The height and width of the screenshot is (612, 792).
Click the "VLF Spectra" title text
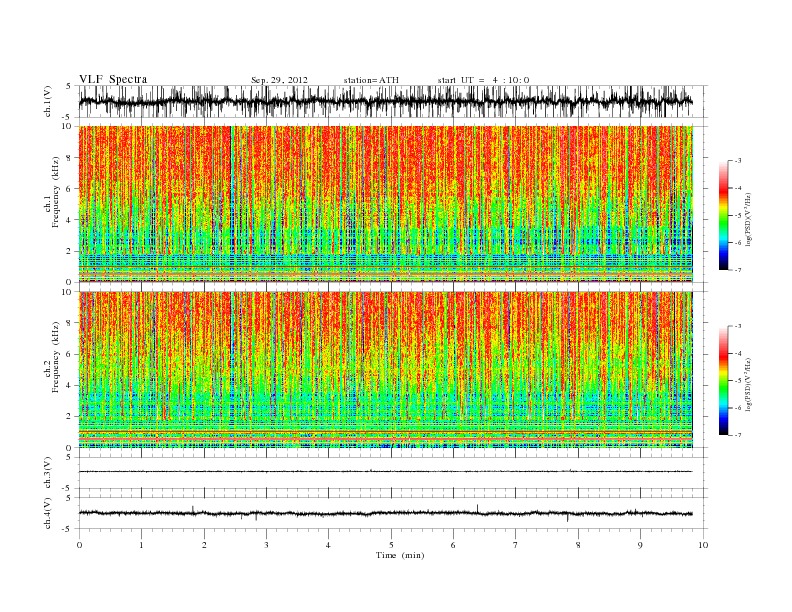coord(113,79)
